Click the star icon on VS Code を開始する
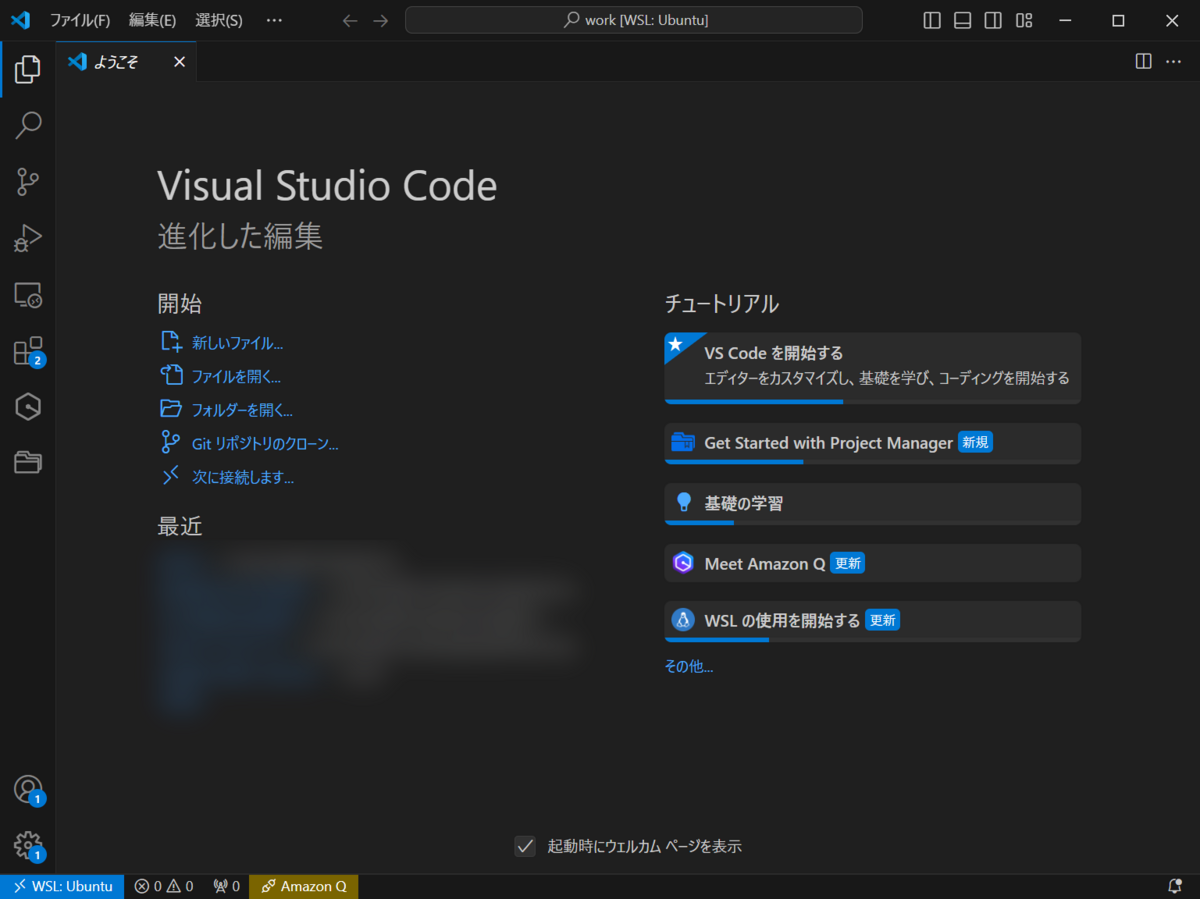 pyautogui.click(x=676, y=345)
